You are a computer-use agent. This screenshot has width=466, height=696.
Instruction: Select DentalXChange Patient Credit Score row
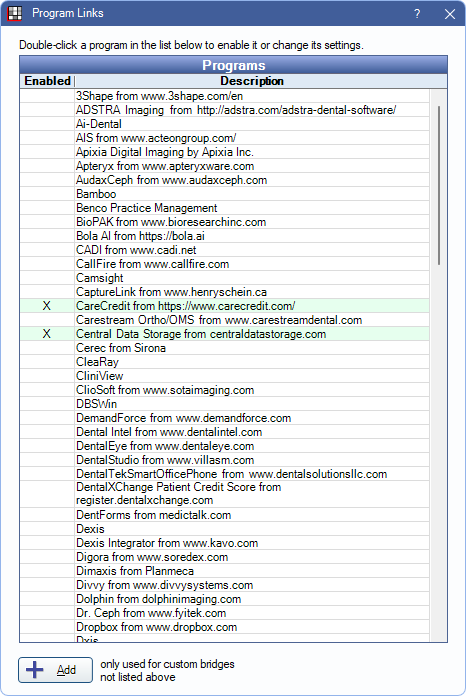coord(225,494)
